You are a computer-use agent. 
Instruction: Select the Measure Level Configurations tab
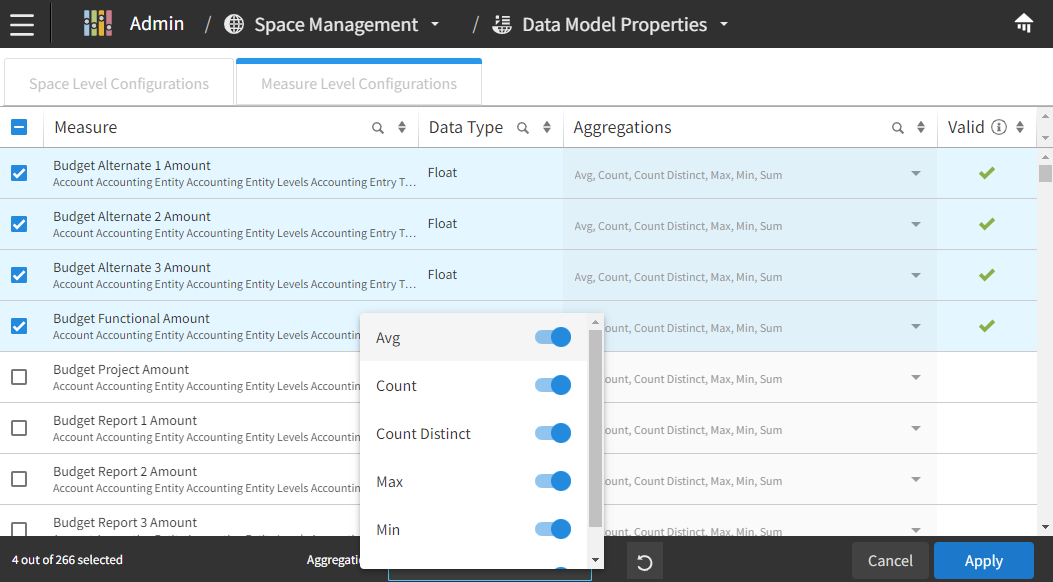(358, 81)
